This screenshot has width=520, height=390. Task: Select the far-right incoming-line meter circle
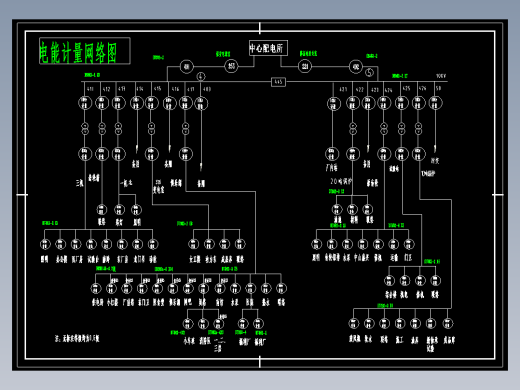tap(356, 67)
